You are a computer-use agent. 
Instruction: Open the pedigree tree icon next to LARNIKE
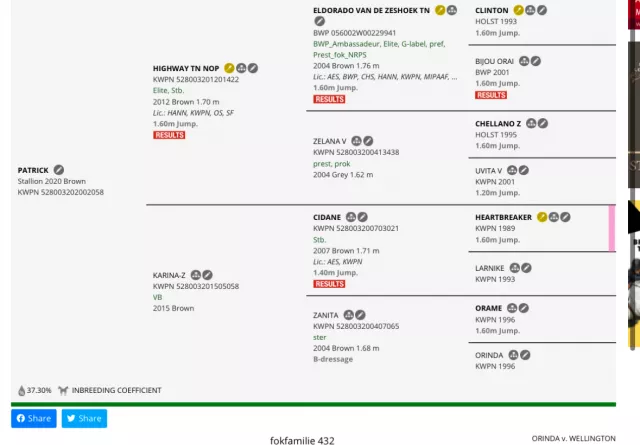(x=514, y=268)
